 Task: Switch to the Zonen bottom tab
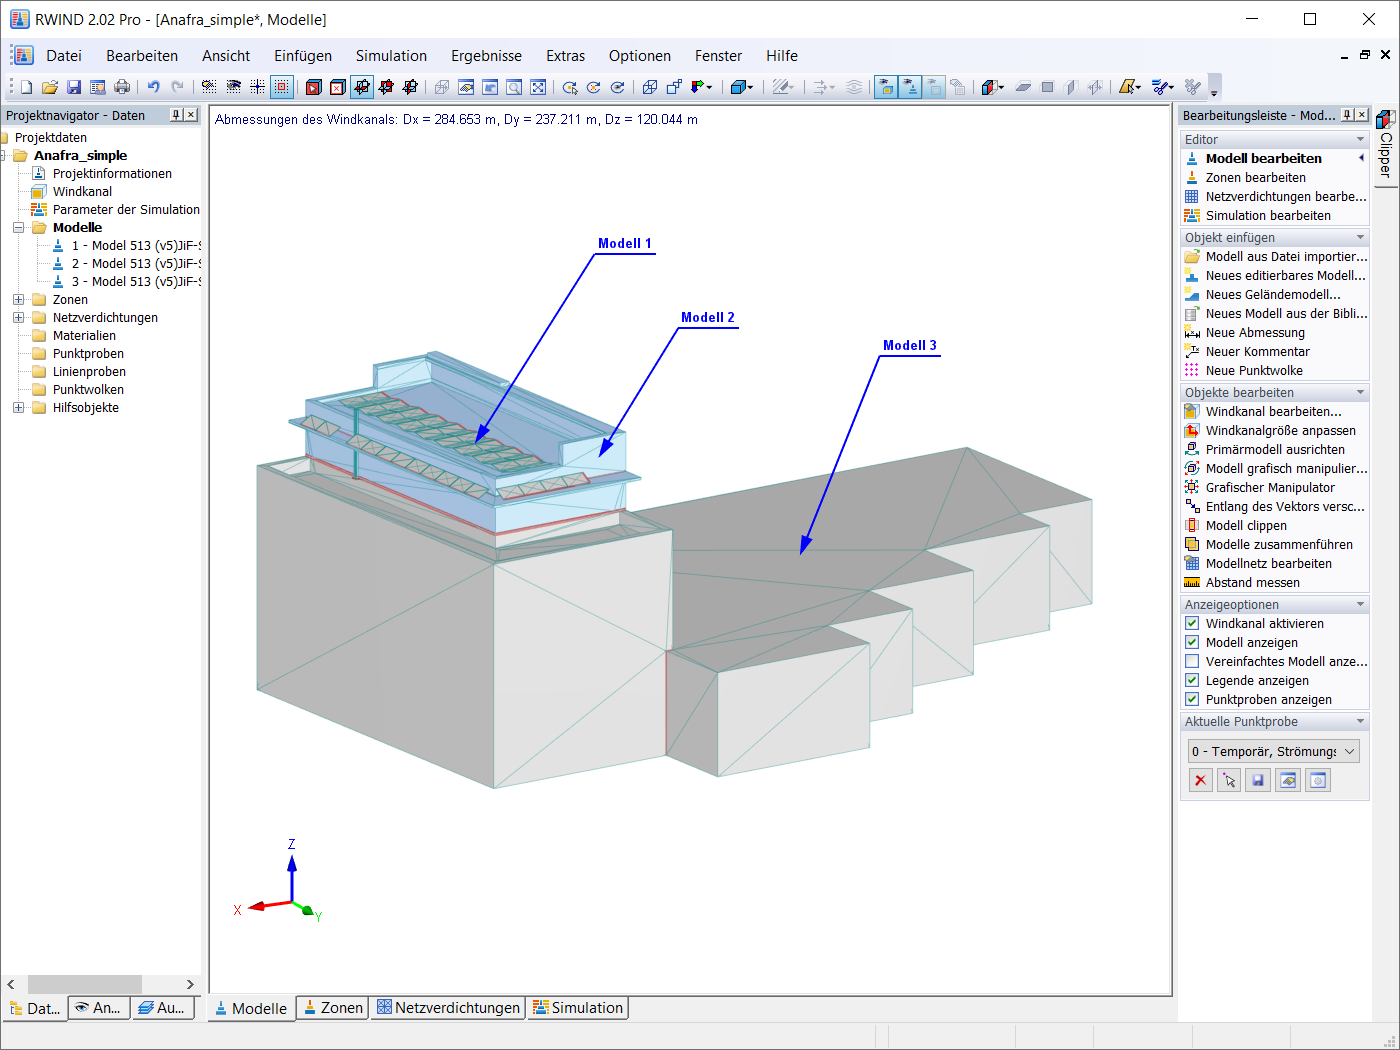333,1008
